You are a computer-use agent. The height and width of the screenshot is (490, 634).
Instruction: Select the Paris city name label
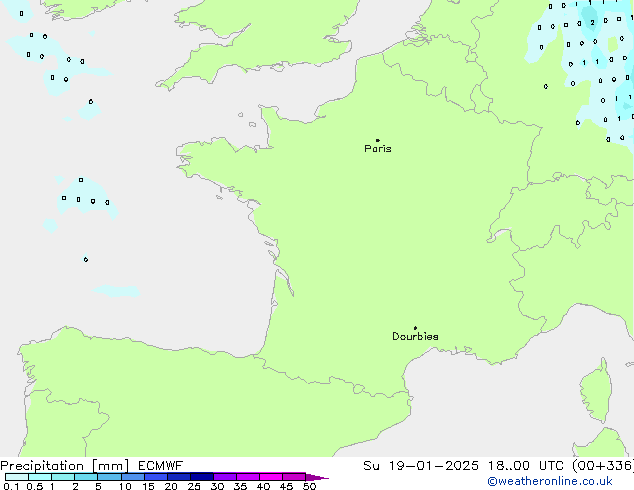pos(378,149)
